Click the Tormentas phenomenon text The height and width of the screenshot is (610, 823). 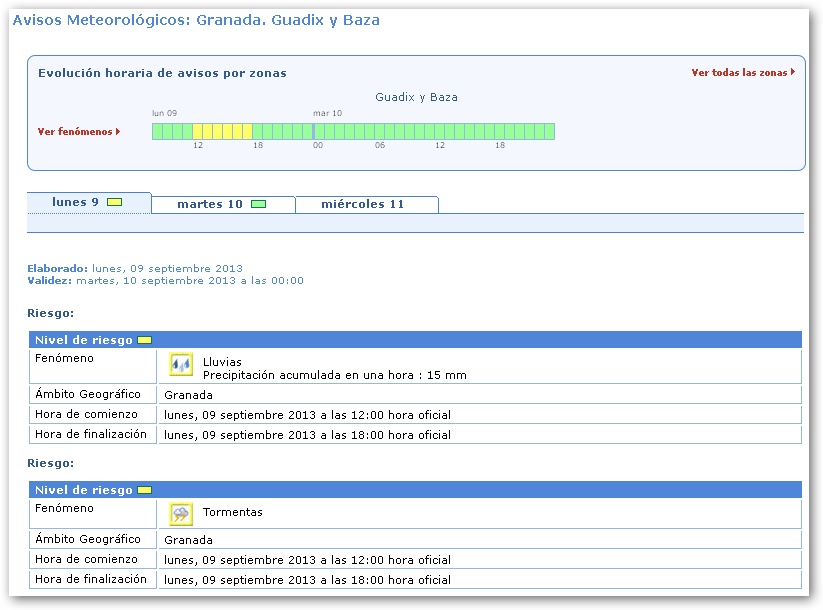[232, 512]
